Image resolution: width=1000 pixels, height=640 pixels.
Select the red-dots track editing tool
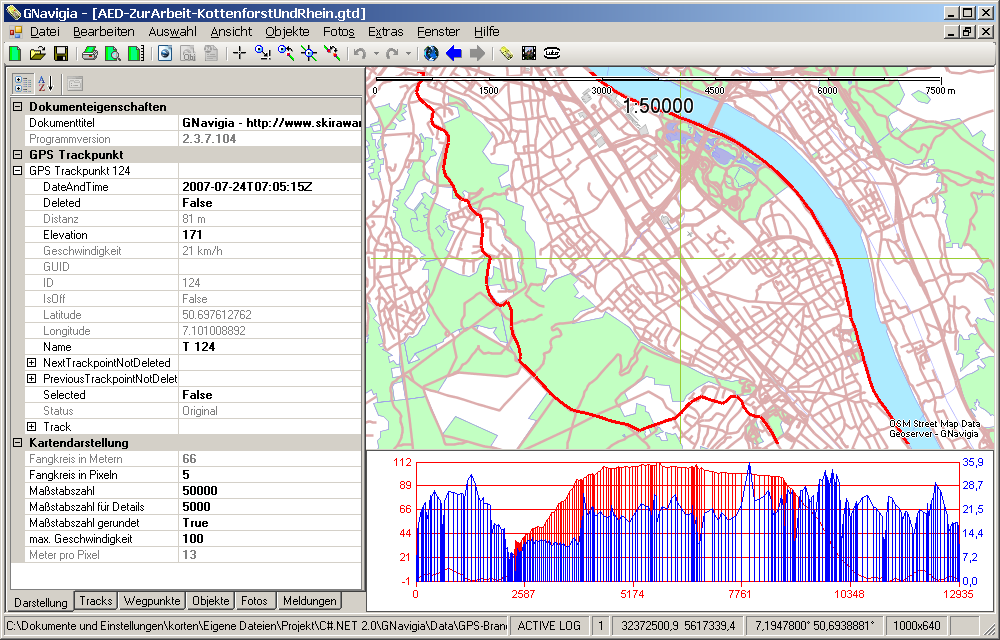[x=332, y=54]
